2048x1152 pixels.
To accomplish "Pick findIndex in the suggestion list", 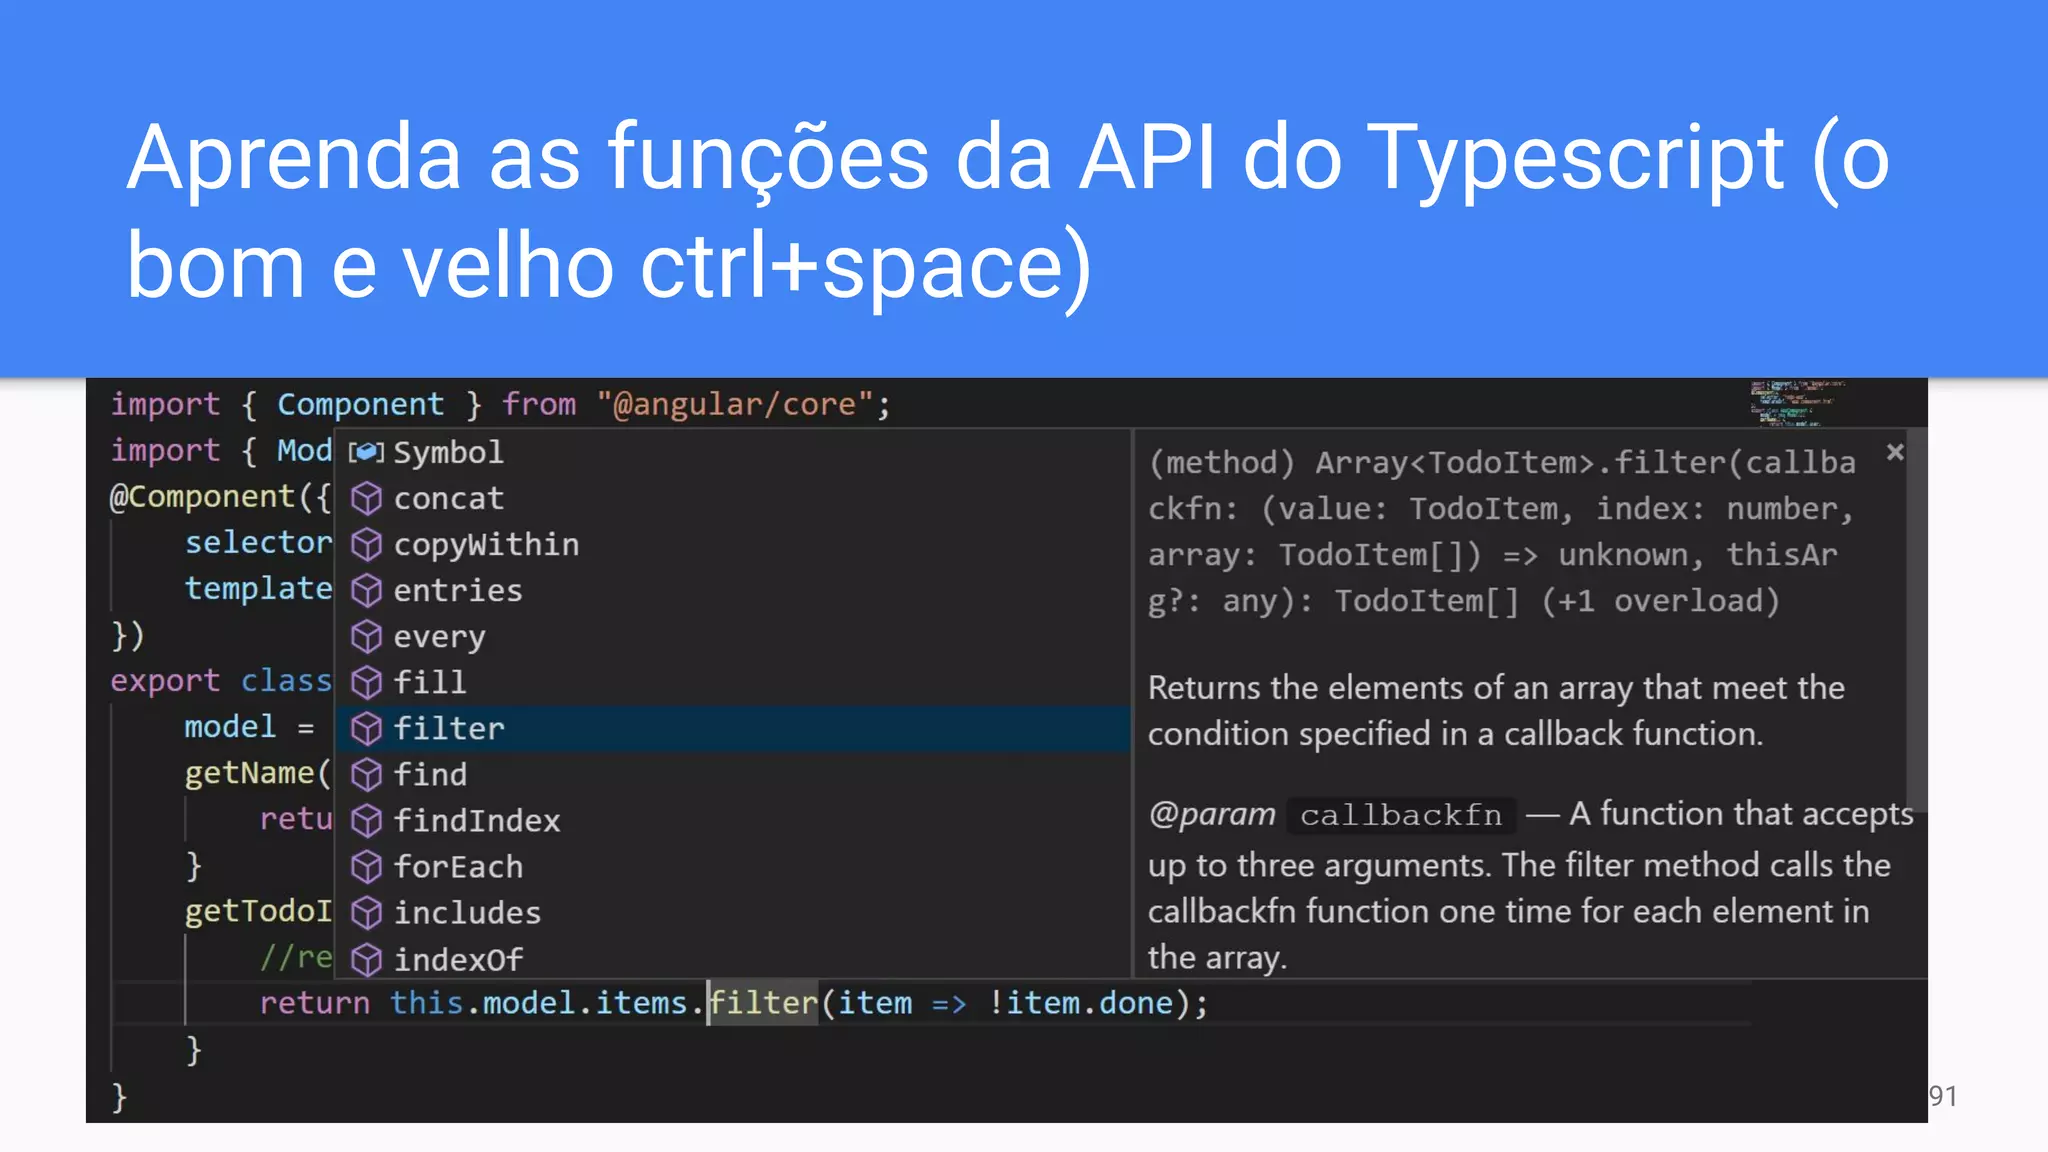I will pos(733,820).
